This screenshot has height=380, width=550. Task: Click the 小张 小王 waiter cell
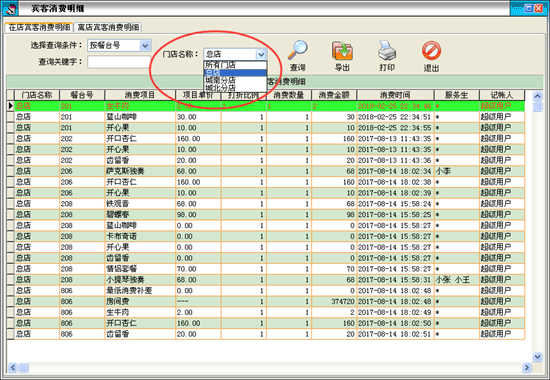[456, 280]
